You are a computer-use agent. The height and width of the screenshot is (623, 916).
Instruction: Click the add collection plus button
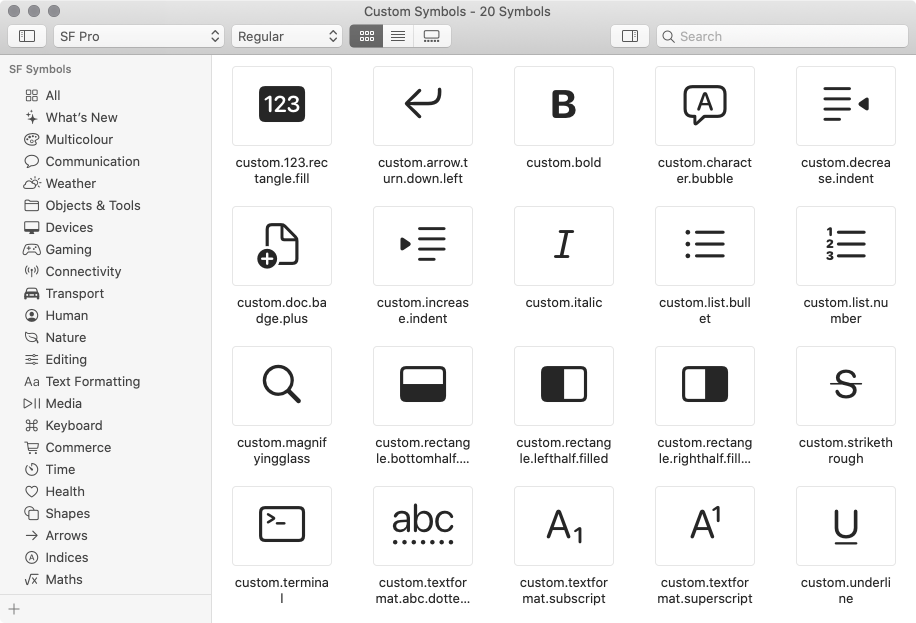14,608
